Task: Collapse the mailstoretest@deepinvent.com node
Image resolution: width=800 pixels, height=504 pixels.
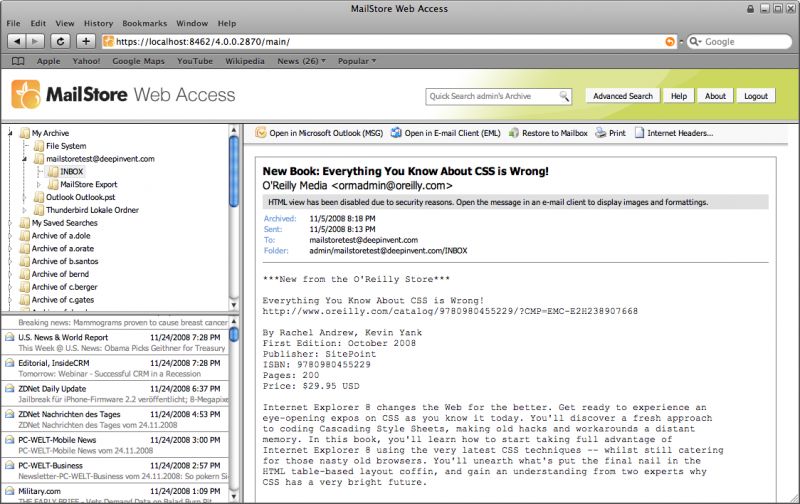Action: tap(24, 159)
